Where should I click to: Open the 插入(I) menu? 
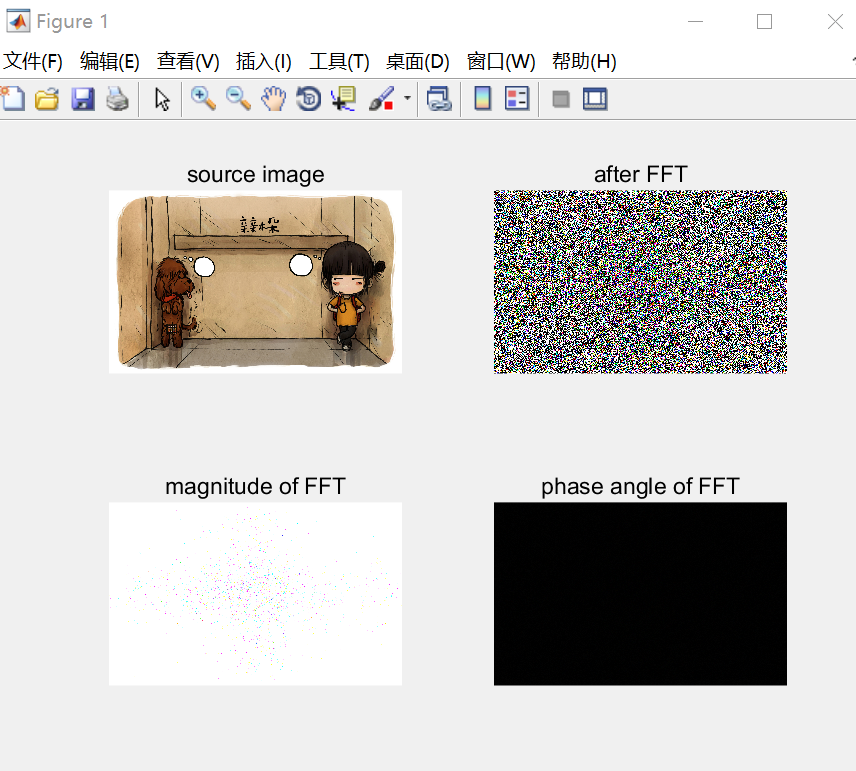pyautogui.click(x=264, y=61)
